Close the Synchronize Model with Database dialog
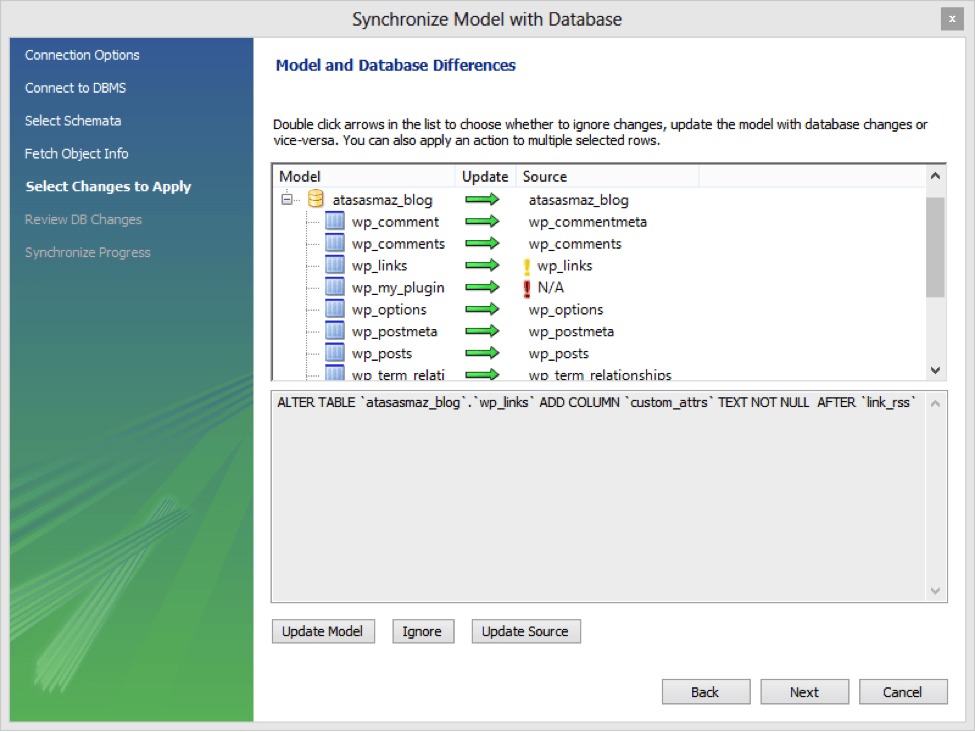 (951, 19)
